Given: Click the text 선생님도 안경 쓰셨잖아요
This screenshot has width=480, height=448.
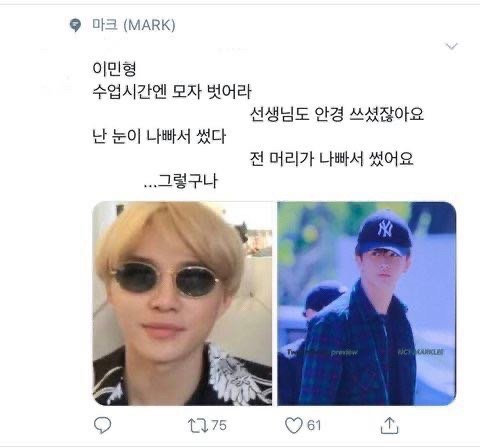Looking at the screenshot, I should coord(337,114).
